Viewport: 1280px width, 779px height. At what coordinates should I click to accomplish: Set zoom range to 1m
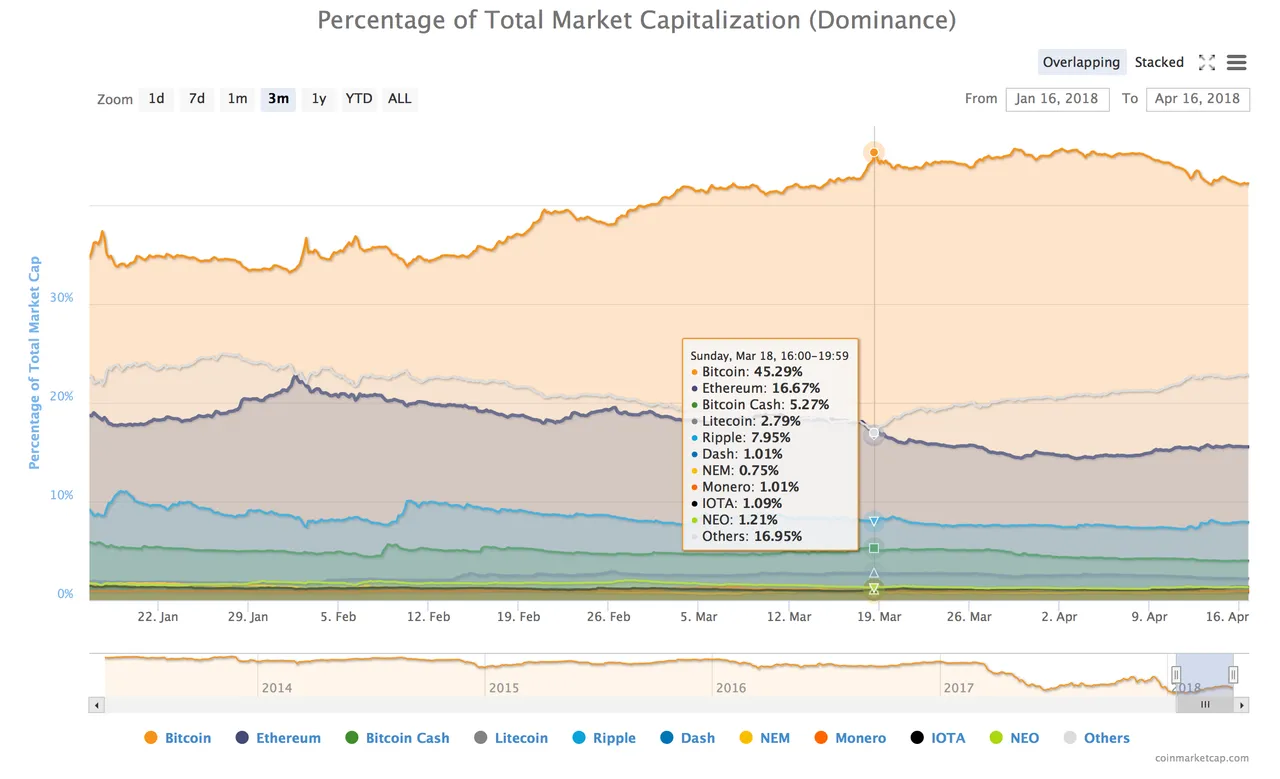pyautogui.click(x=237, y=98)
